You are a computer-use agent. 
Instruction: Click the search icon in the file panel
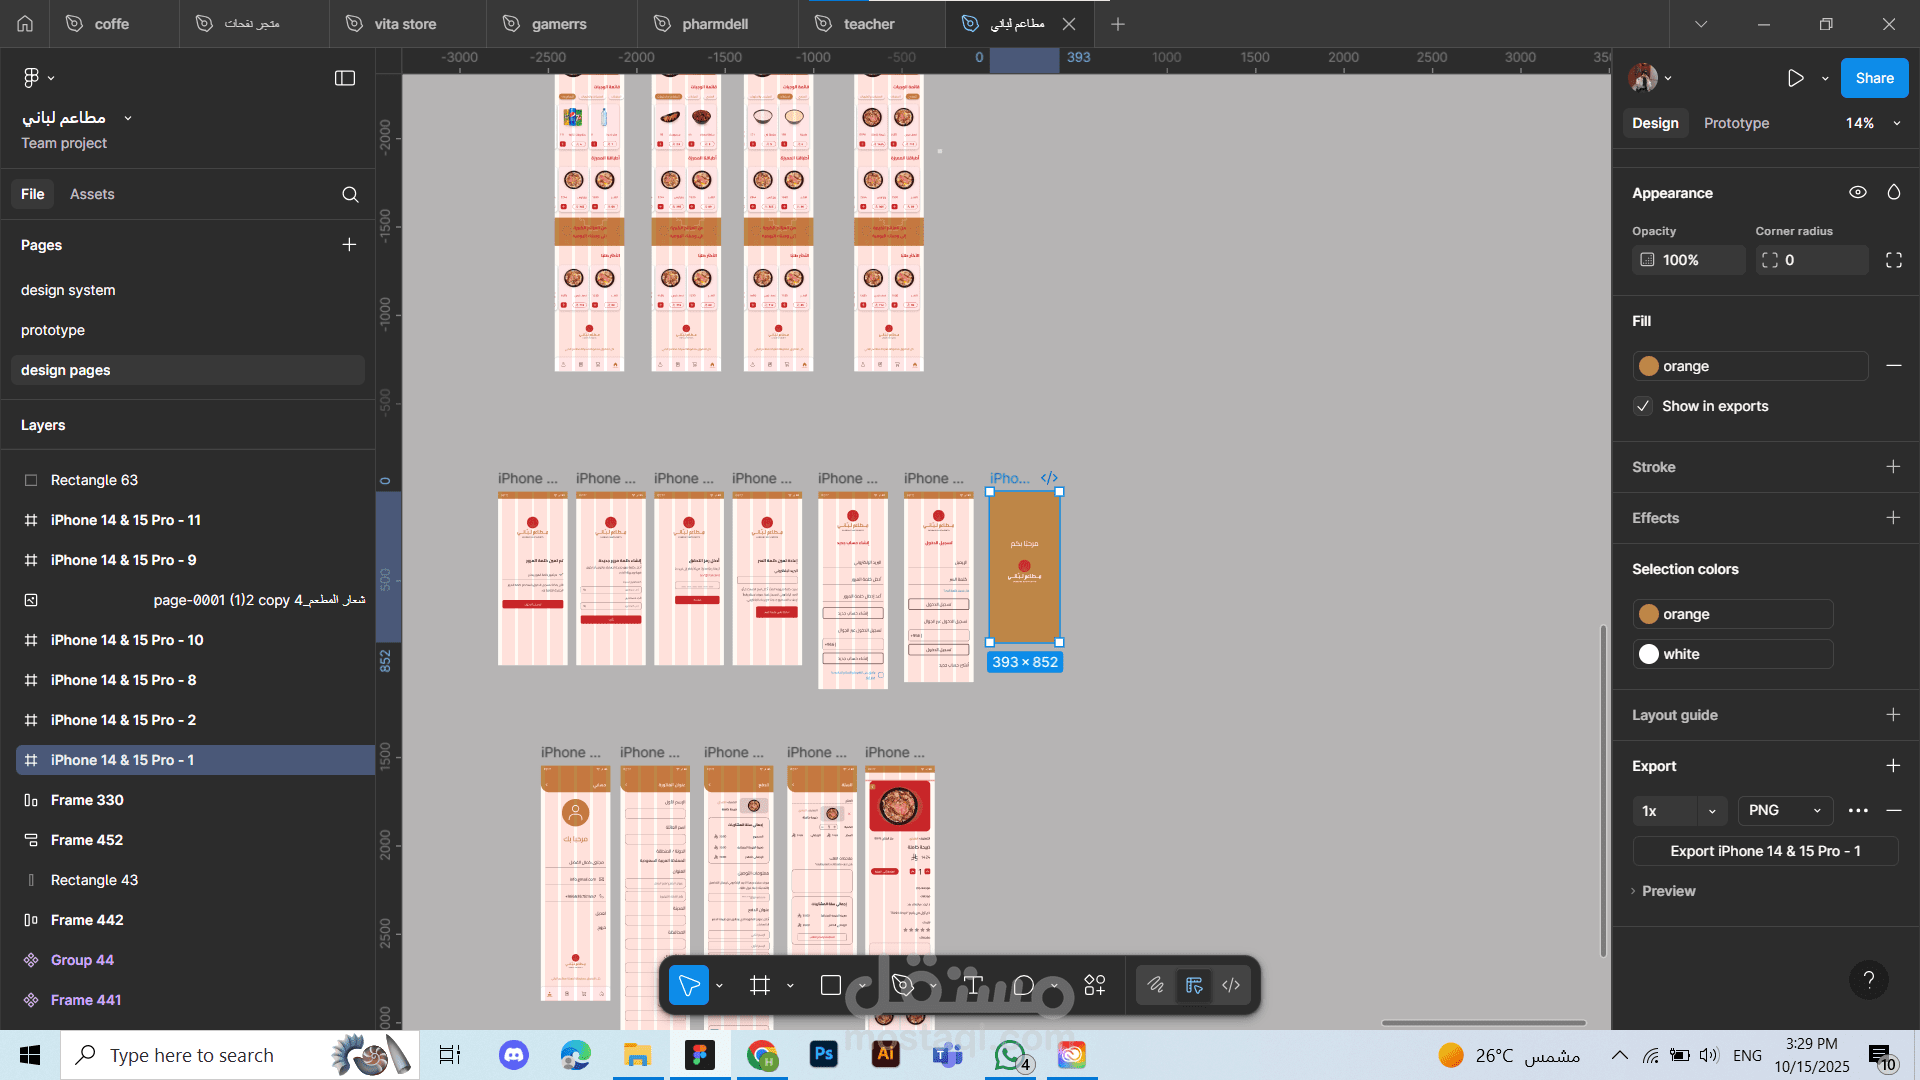(350, 195)
